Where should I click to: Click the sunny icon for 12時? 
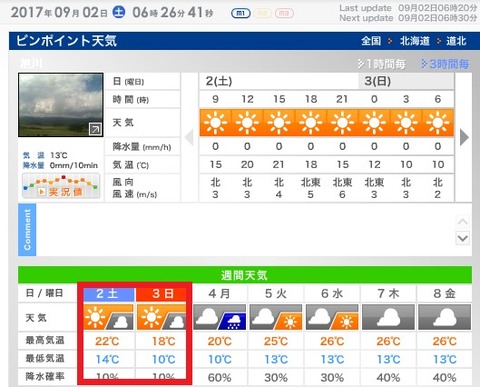247,122
